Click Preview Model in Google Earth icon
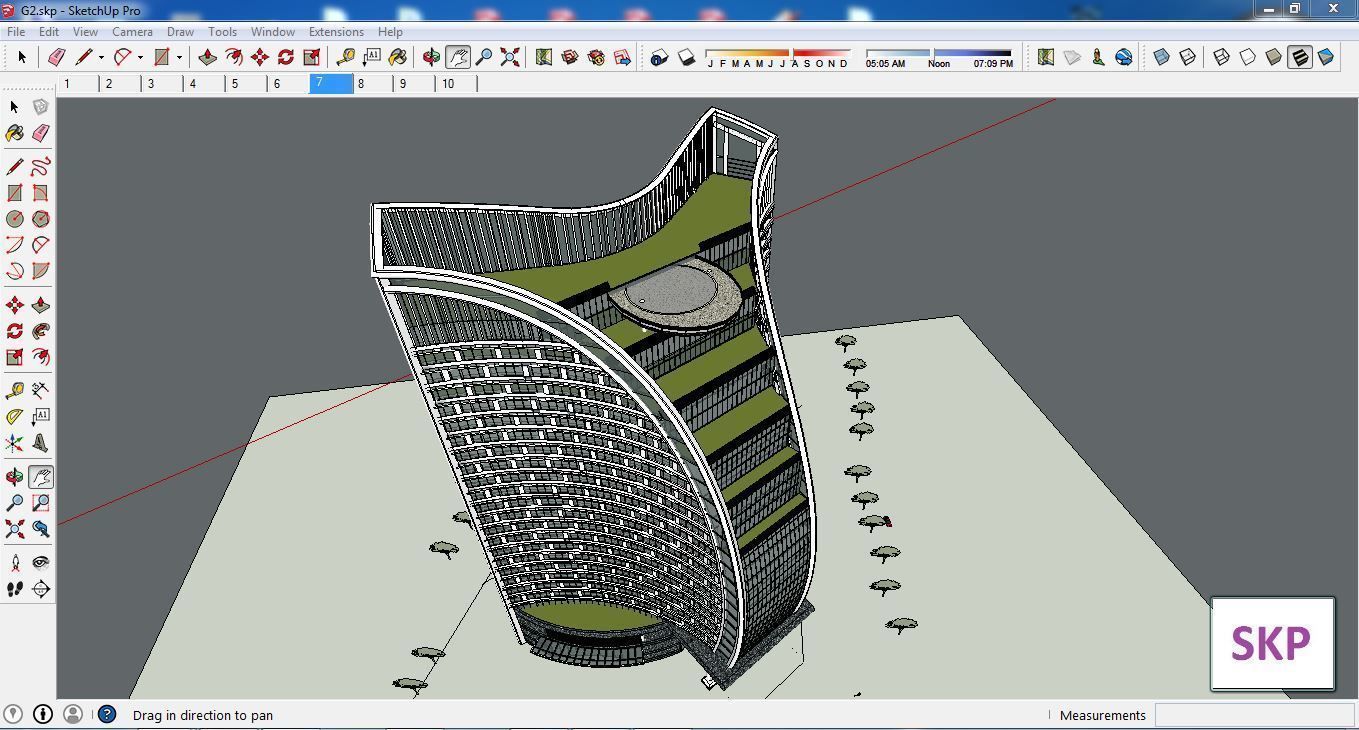The image size is (1359, 730). point(1123,57)
